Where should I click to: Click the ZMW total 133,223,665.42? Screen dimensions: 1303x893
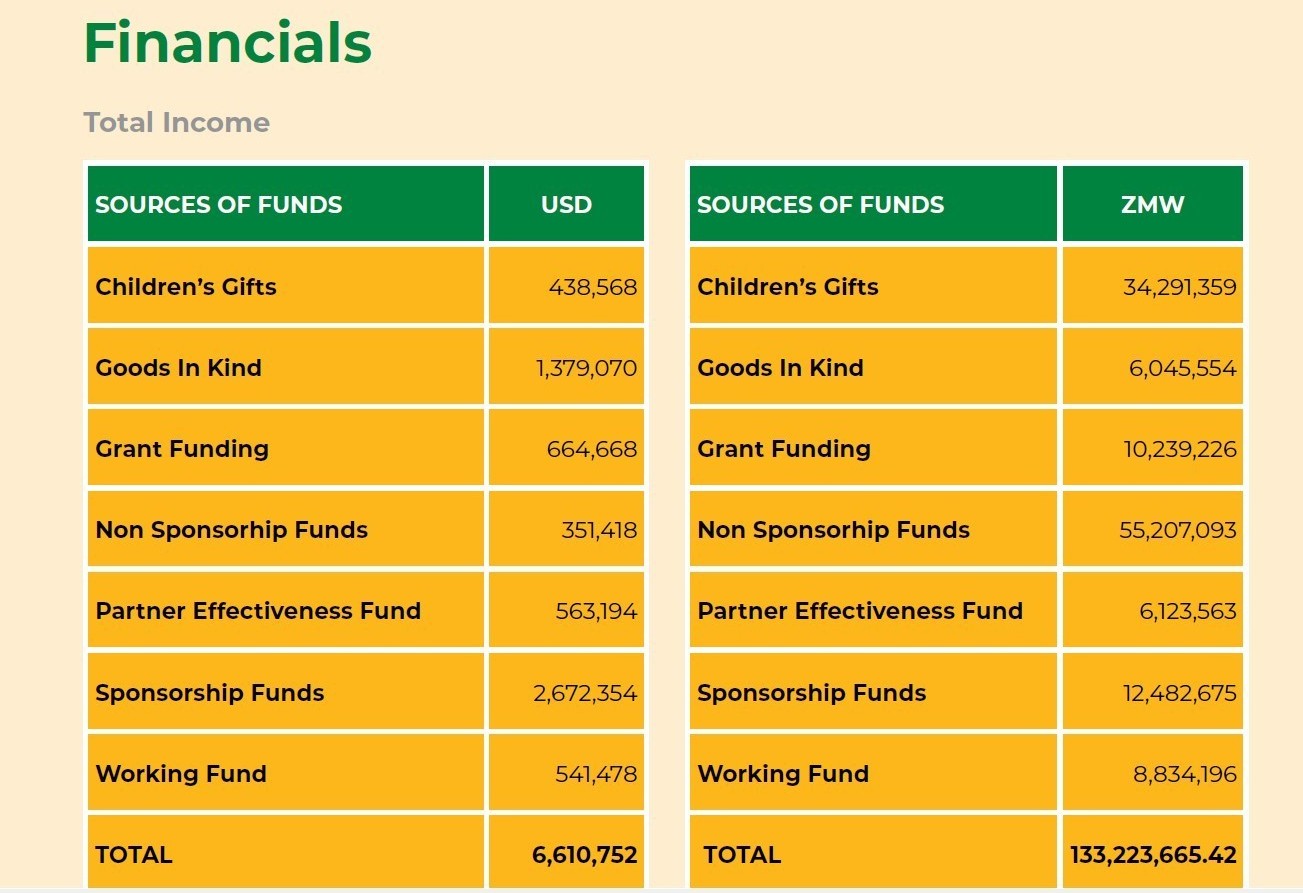[1153, 855]
